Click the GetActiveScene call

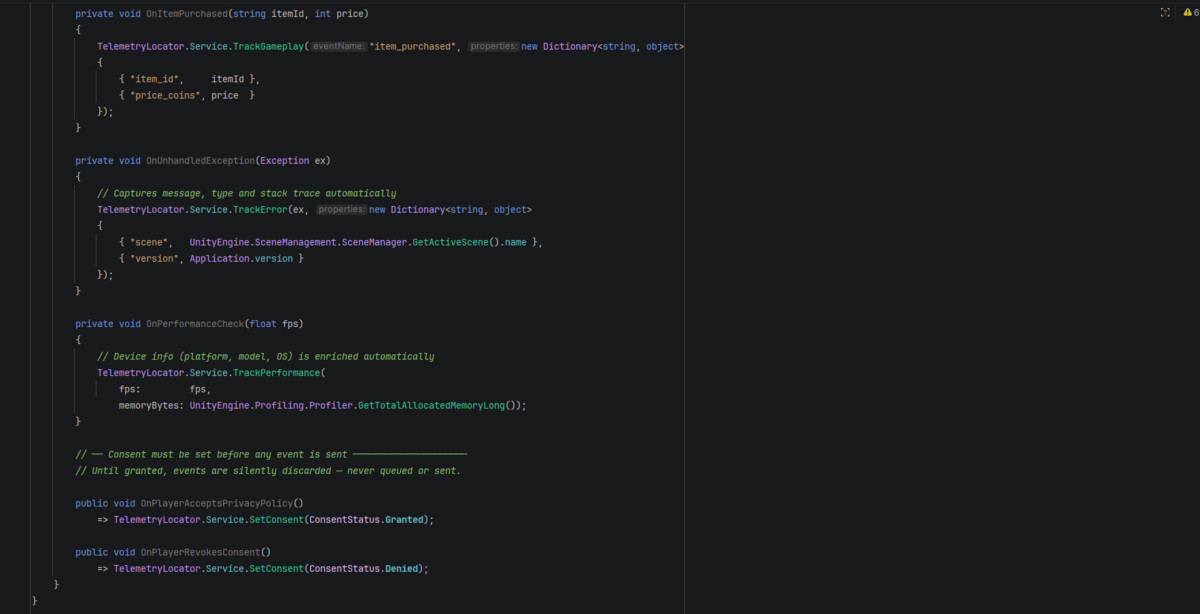pos(449,242)
